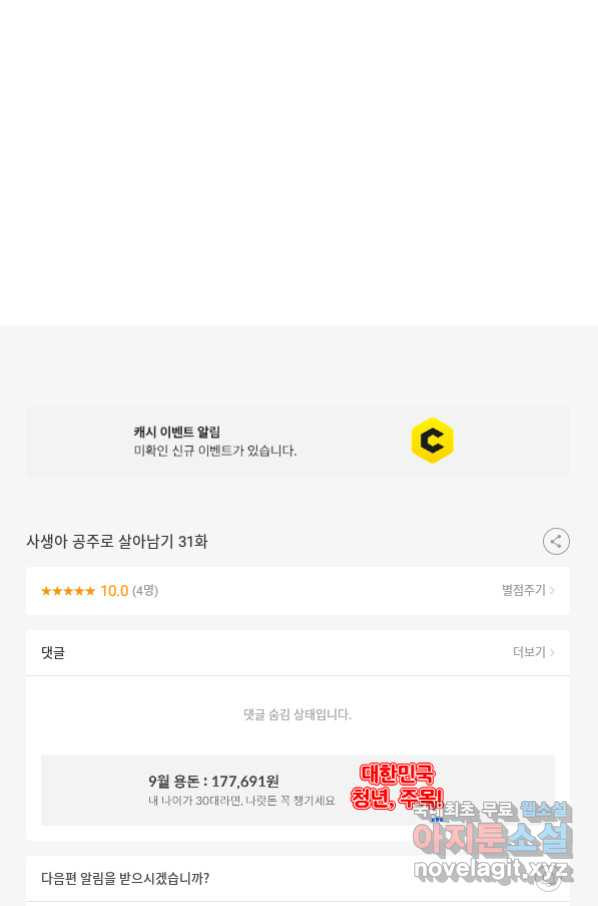Viewport: 598px width, 906px height.
Task: Click the share icon beside the episode title
Action: 556,541
